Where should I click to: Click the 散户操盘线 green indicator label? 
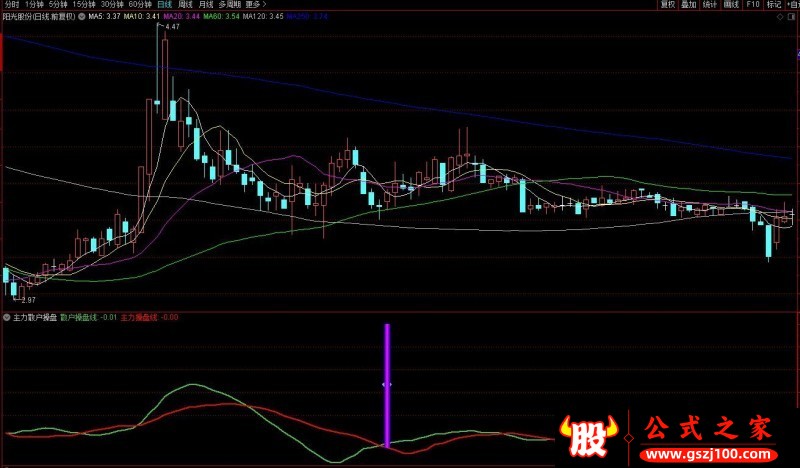tap(88, 317)
